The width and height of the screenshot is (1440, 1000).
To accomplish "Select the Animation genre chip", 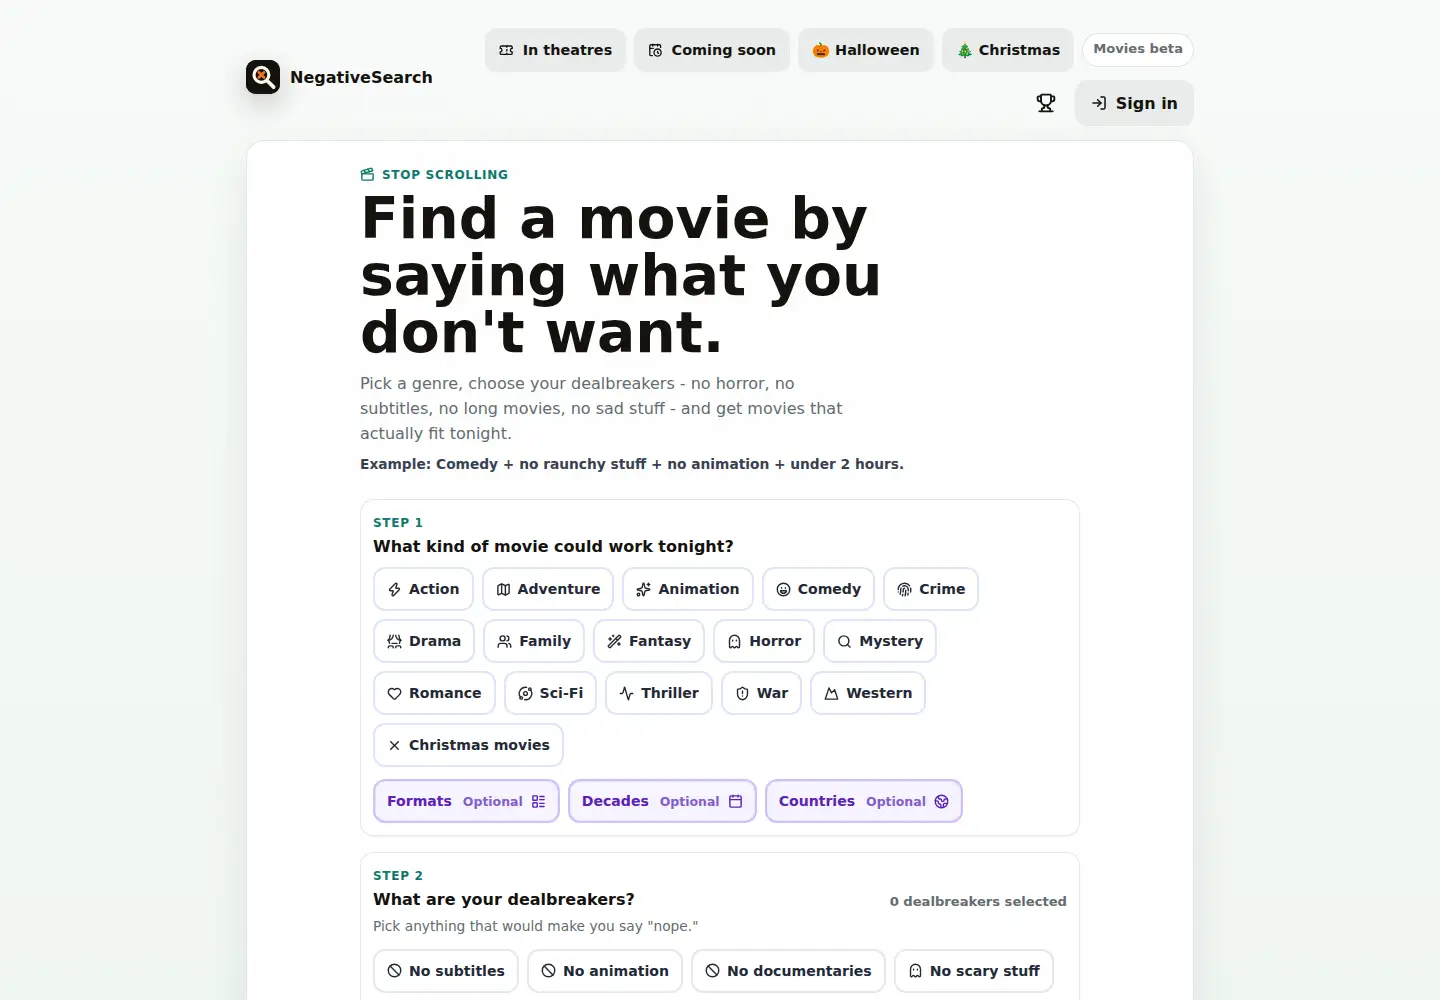I will (x=688, y=589).
